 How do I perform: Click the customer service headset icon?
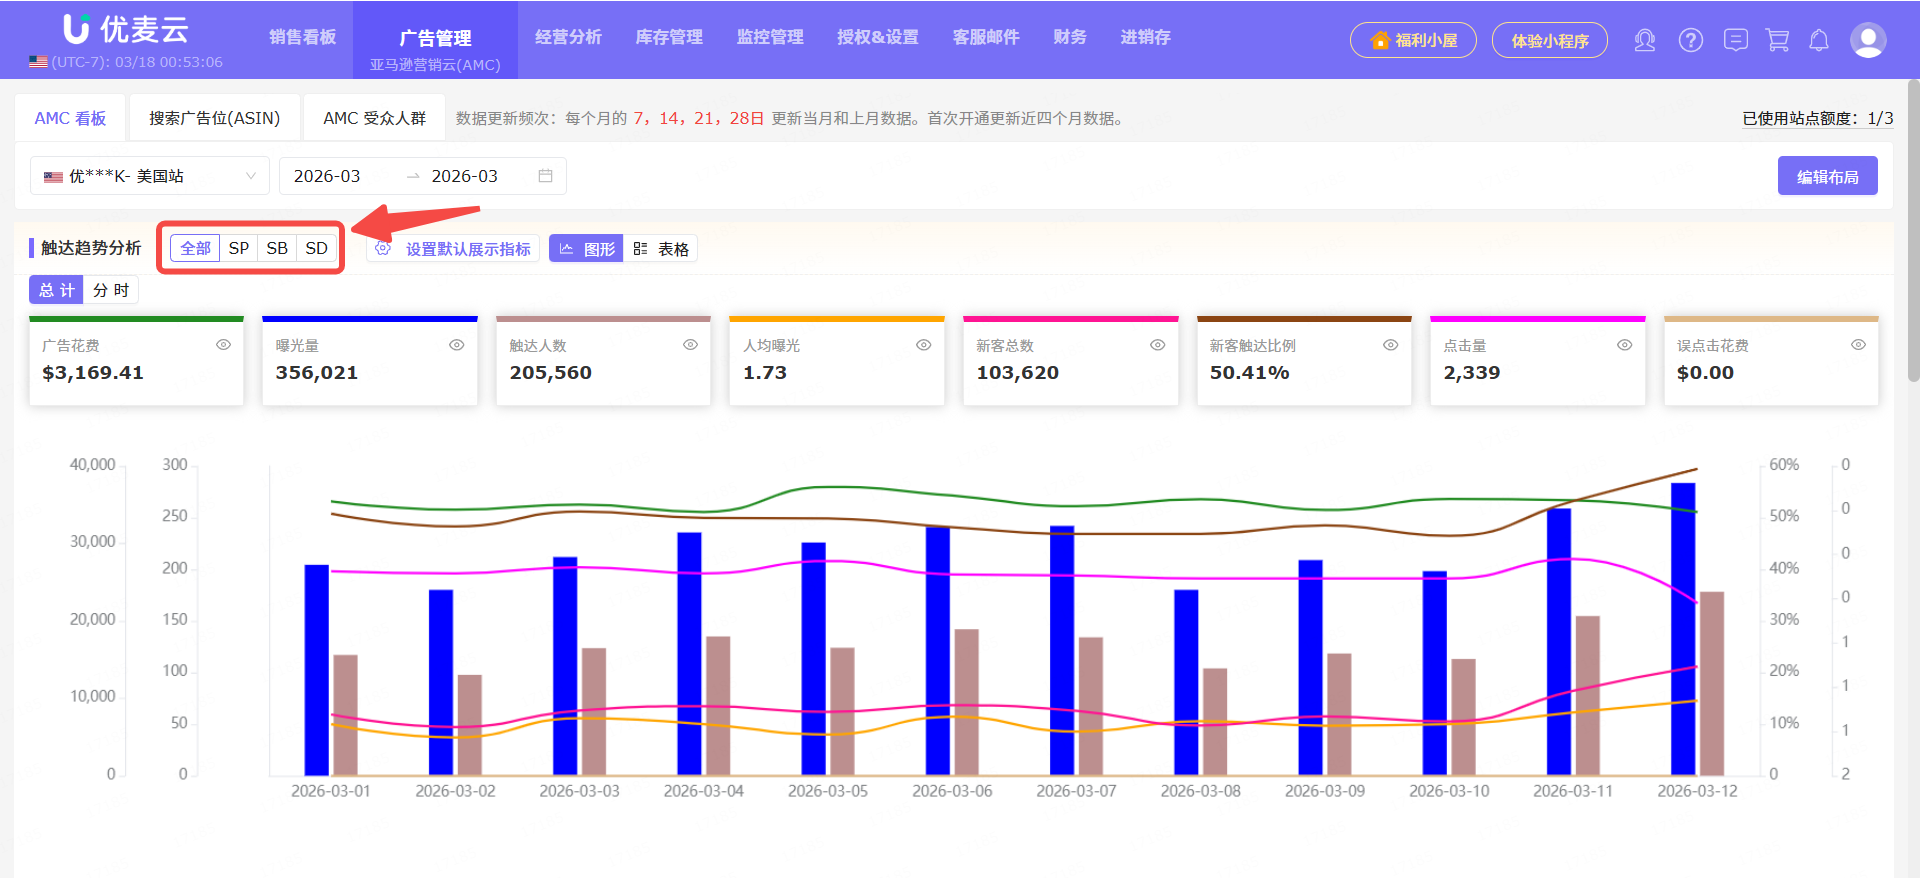[x=1644, y=40]
